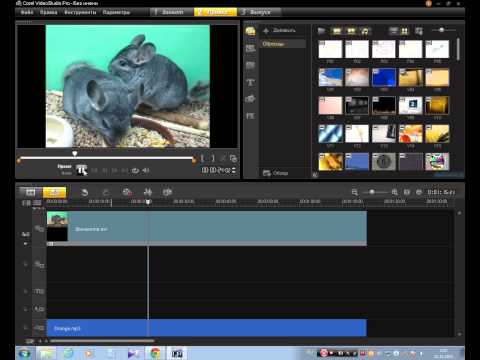480x360 pixels.
Task: Click the Добавить button in the library
Action: (x=279, y=31)
